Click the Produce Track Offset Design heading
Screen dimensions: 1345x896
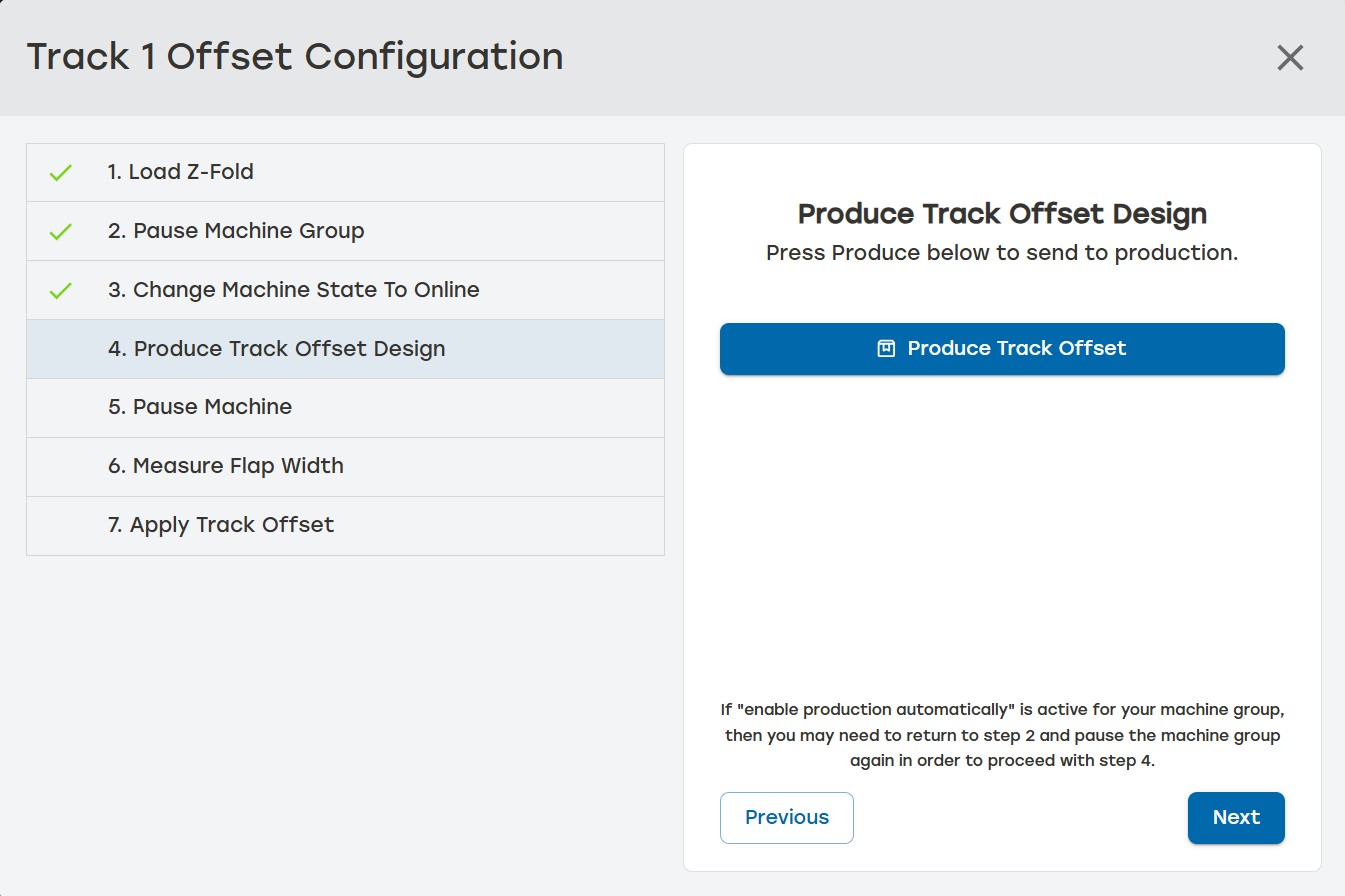point(1001,213)
